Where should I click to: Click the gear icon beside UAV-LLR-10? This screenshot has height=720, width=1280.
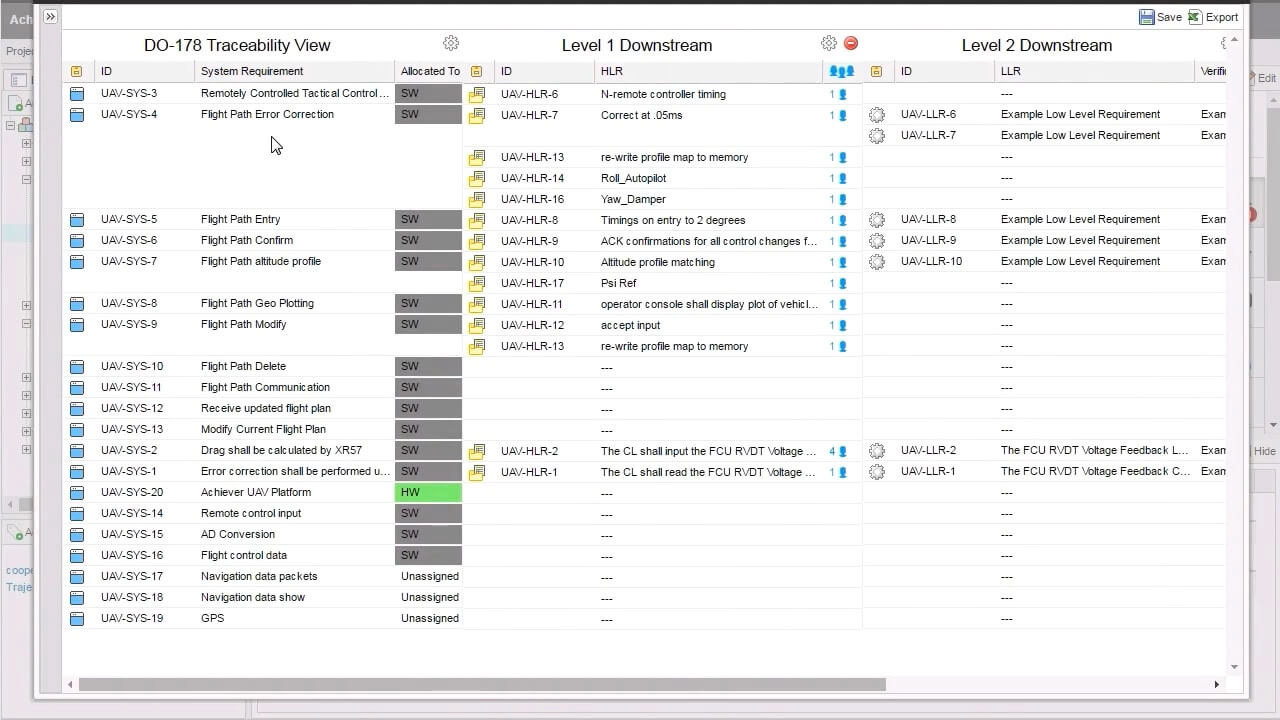[x=877, y=262]
